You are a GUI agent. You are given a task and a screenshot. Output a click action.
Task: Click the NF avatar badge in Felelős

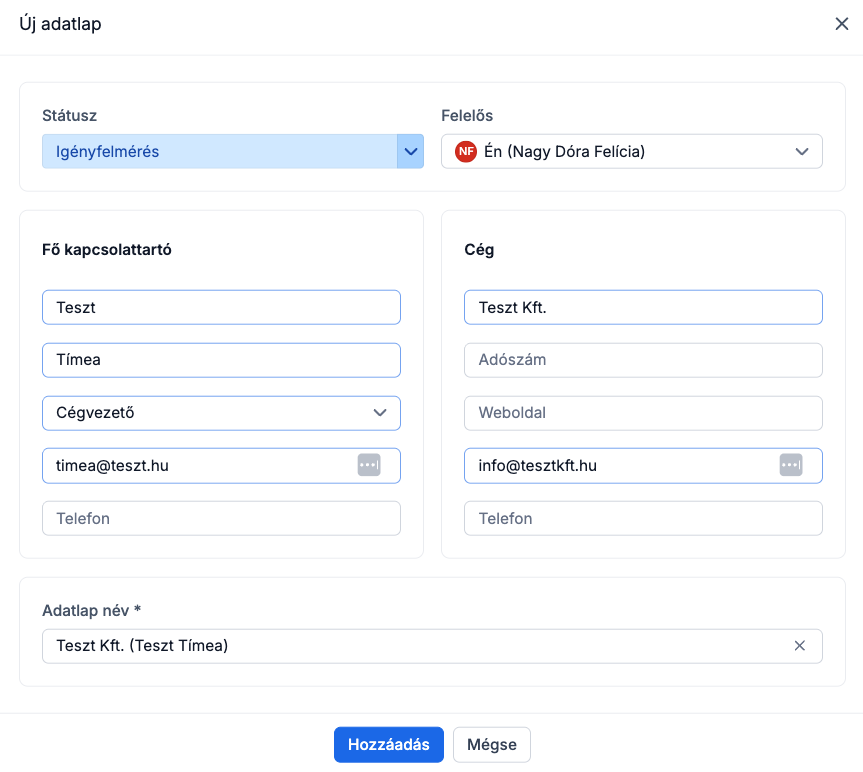[x=465, y=152]
